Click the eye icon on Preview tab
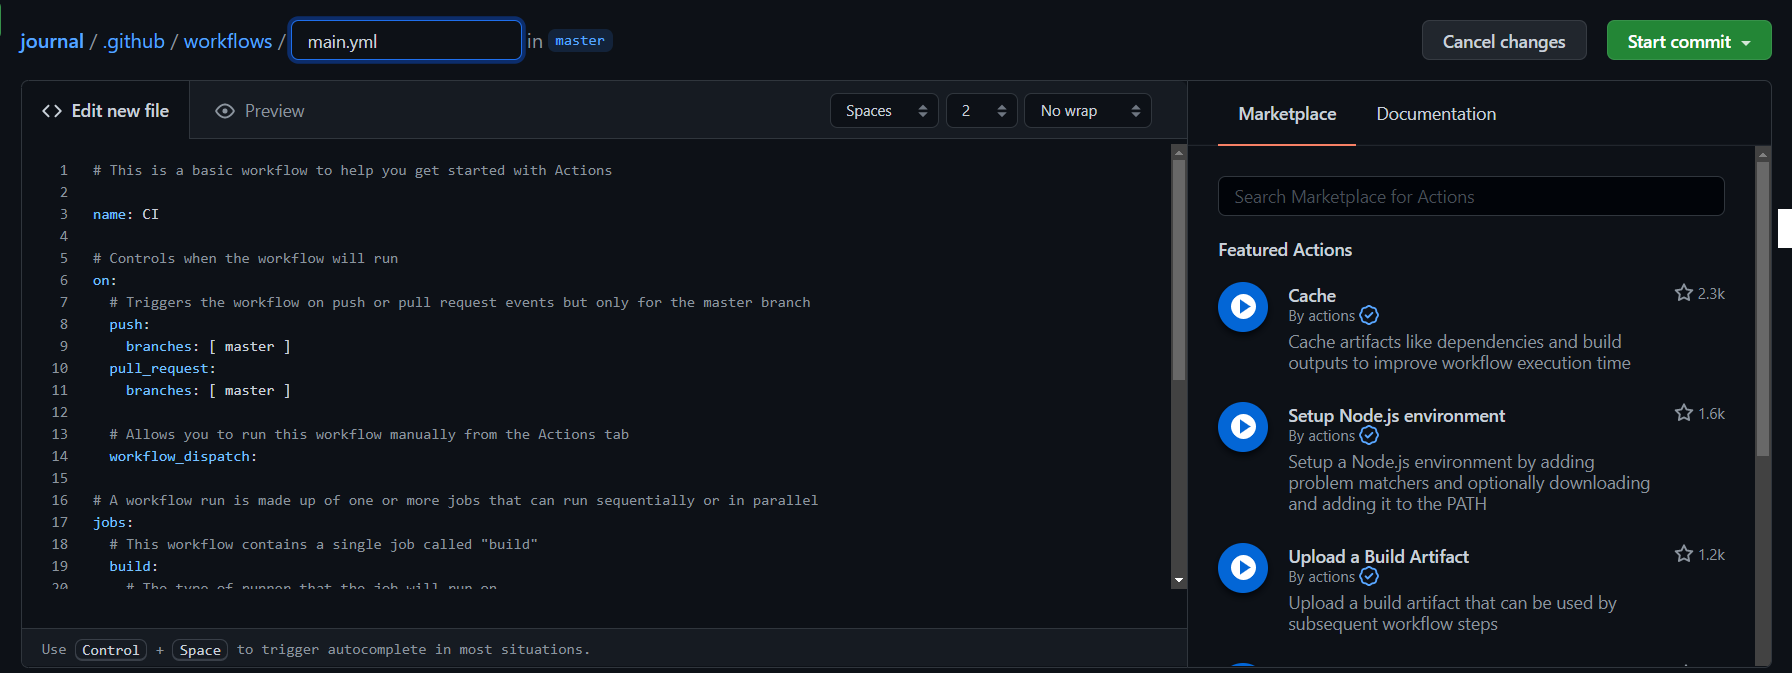Image resolution: width=1792 pixels, height=673 pixels. (225, 111)
